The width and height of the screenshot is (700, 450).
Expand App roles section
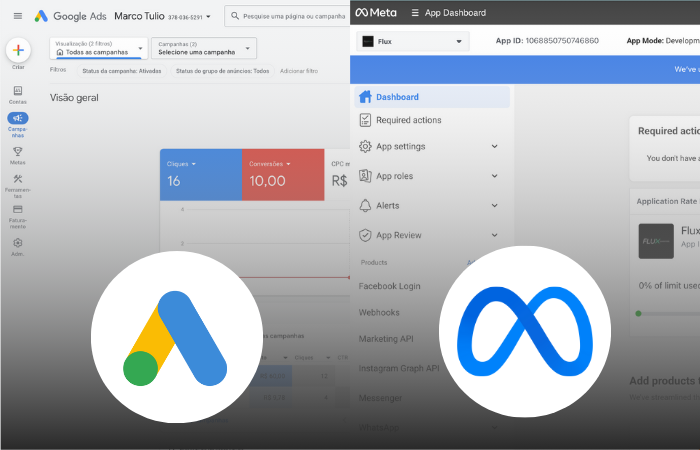495,176
